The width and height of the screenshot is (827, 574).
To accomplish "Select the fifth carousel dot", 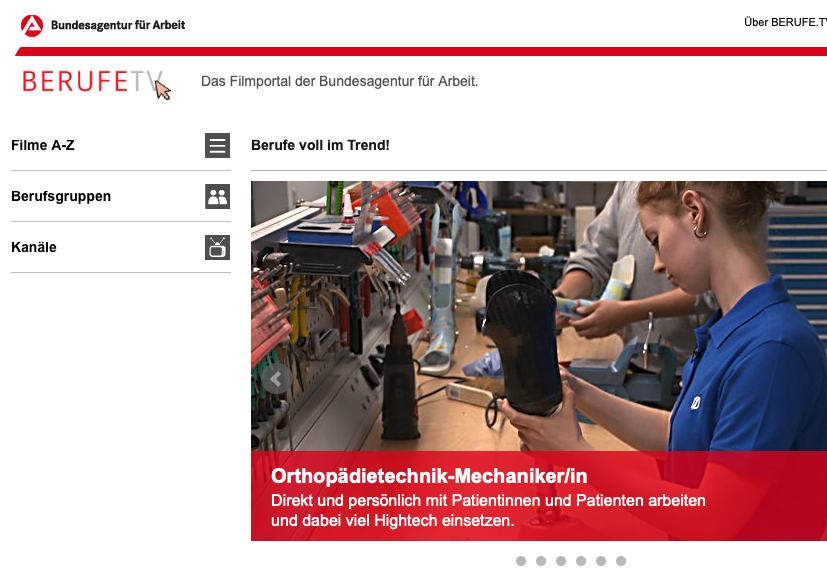I will click(601, 561).
